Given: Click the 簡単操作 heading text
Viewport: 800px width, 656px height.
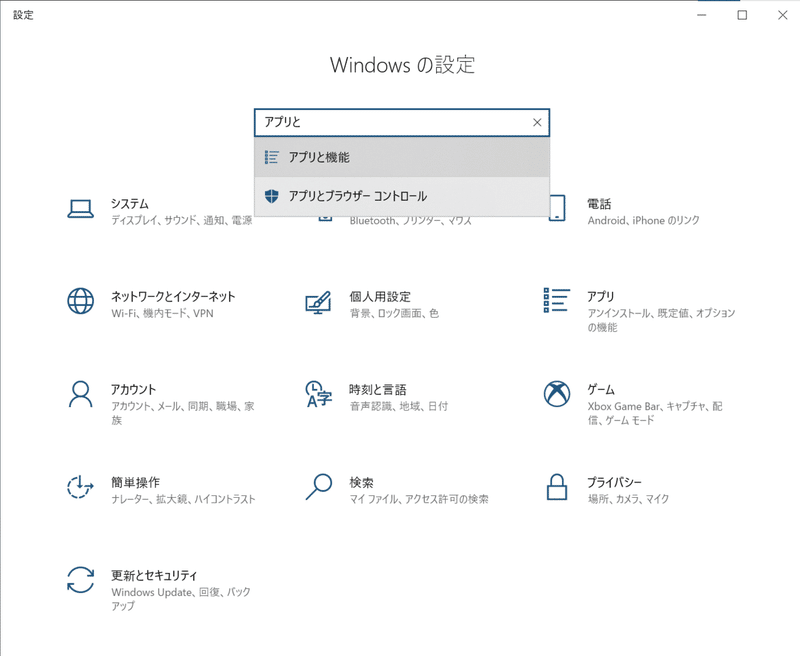Looking at the screenshot, I should (136, 483).
